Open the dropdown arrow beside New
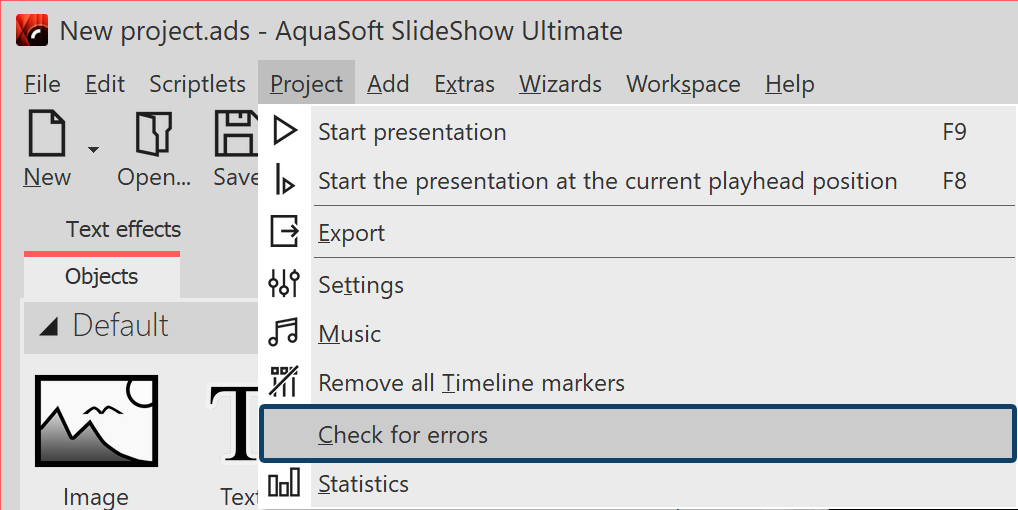The width and height of the screenshot is (1018, 510). pyautogui.click(x=93, y=150)
